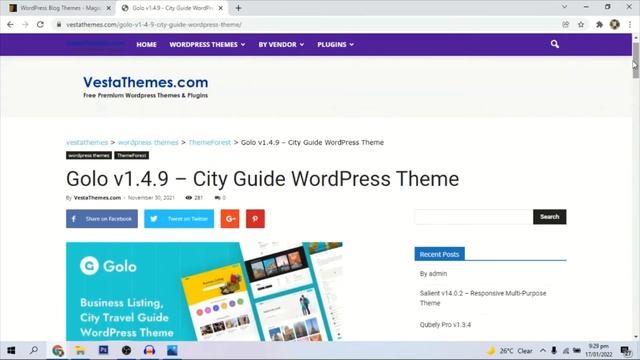Click the weather 26°C Clear widget

(509, 351)
